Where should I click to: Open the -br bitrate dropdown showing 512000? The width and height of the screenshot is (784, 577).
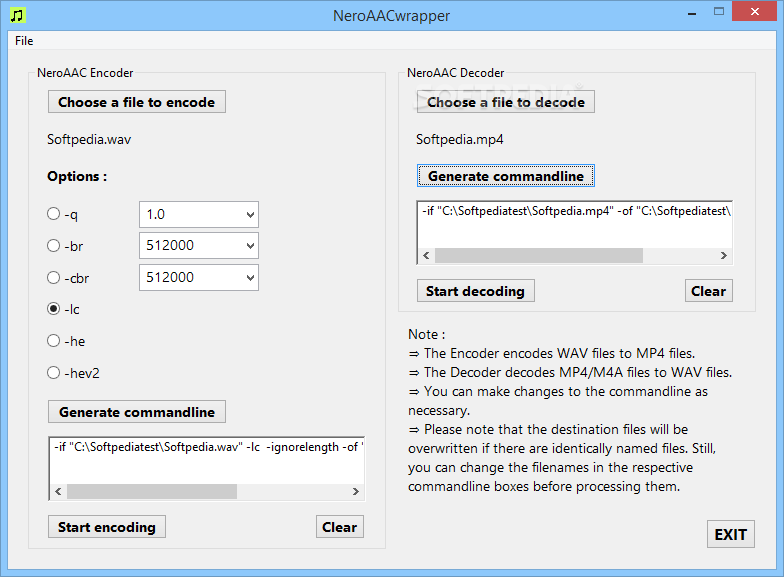click(x=199, y=246)
